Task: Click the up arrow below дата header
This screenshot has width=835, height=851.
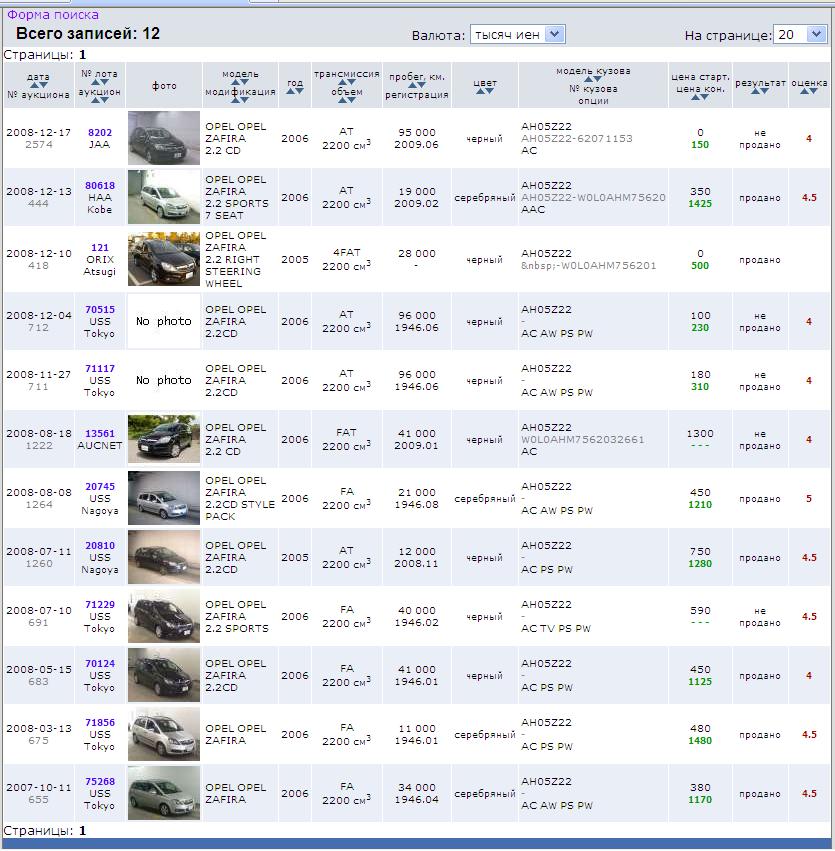Action: 32,85
